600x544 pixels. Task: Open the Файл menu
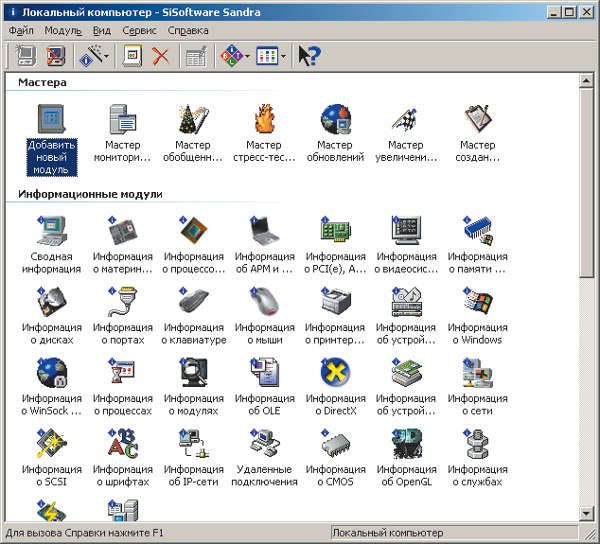[21, 30]
